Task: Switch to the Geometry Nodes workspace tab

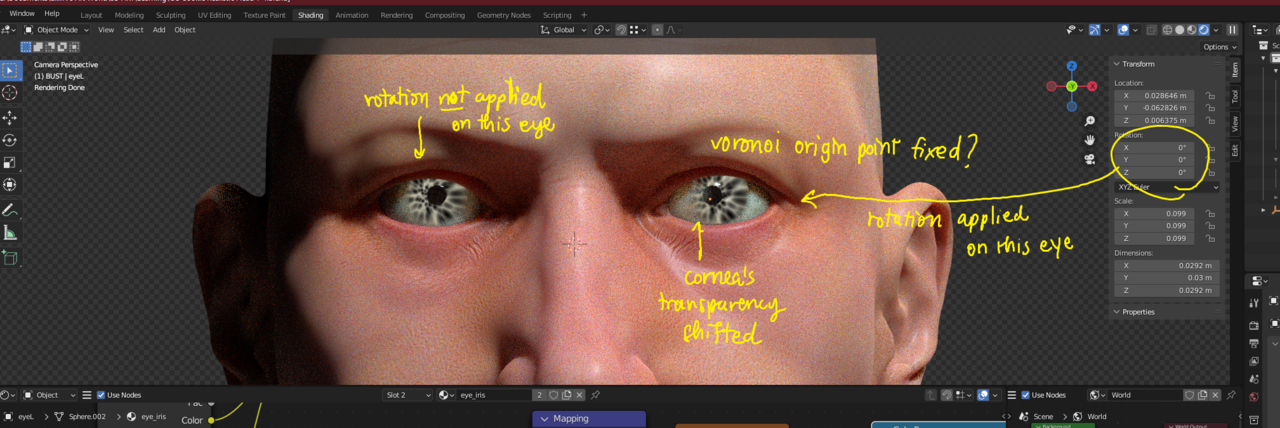Action: click(x=504, y=15)
